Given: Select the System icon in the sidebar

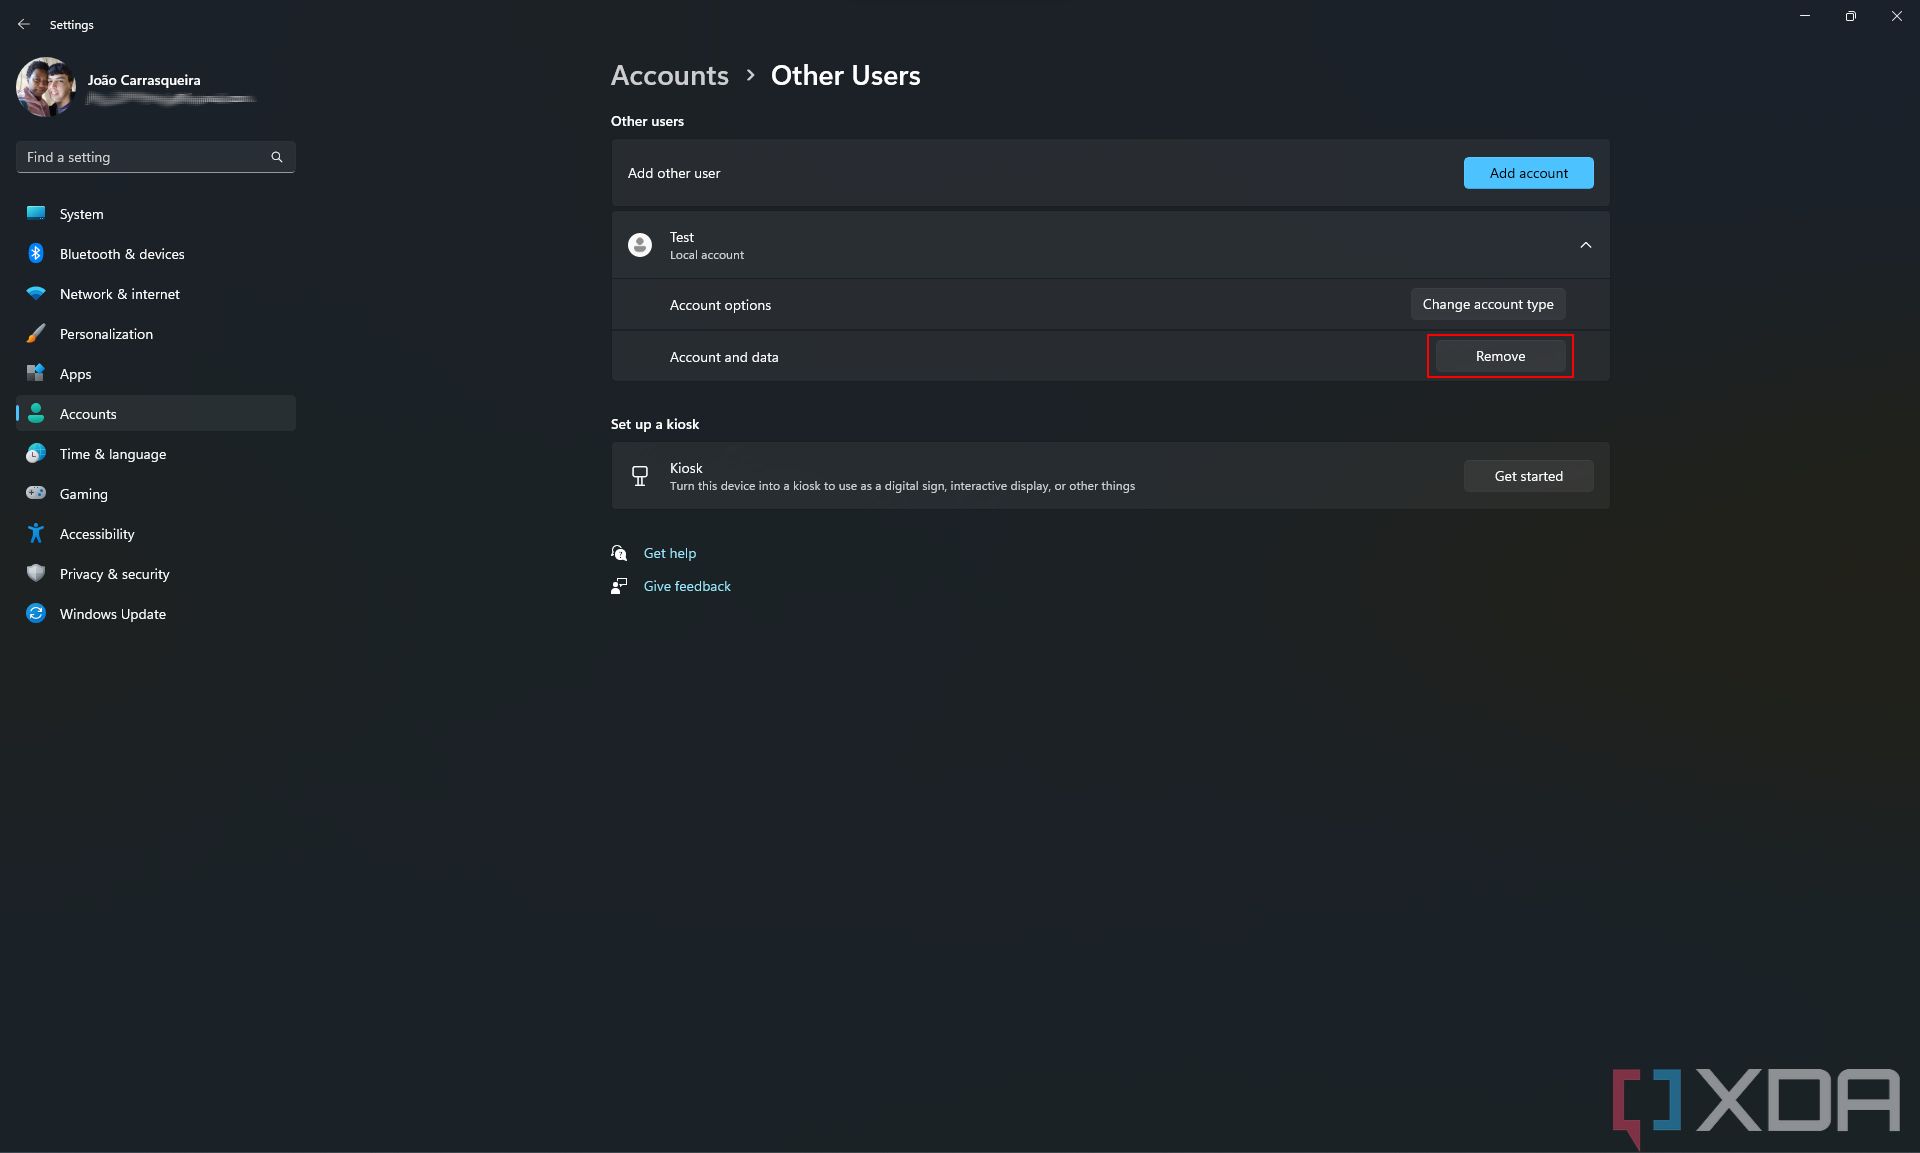Looking at the screenshot, I should point(36,214).
